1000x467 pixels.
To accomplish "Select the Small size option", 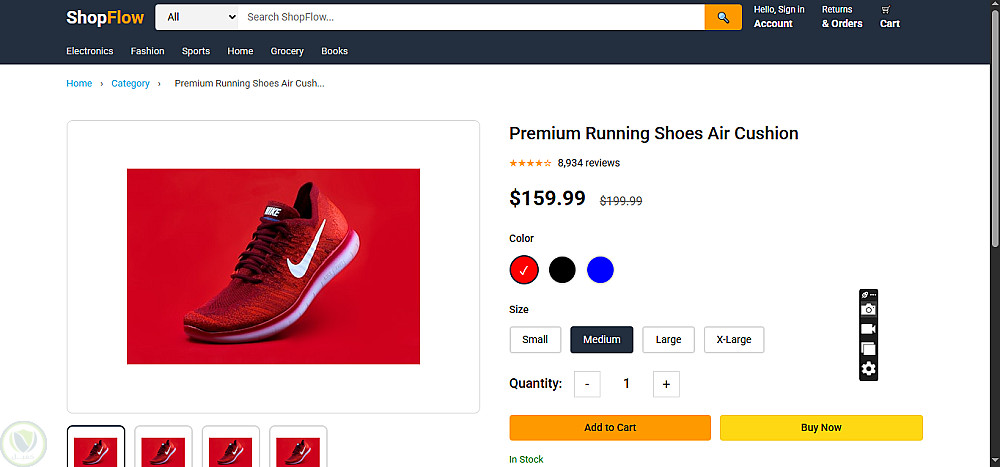I will click(x=535, y=340).
